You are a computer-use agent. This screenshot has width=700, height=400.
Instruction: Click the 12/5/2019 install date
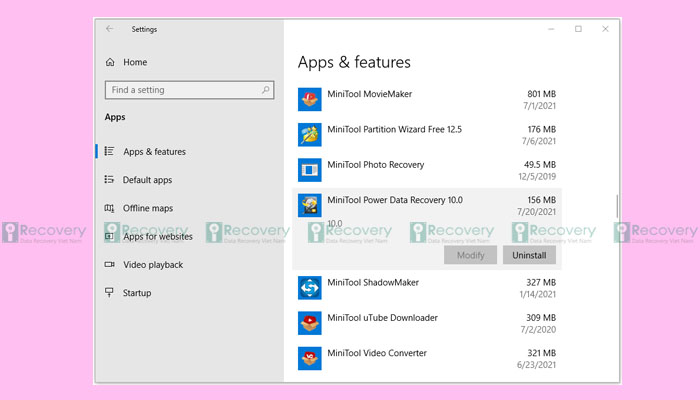(537, 176)
